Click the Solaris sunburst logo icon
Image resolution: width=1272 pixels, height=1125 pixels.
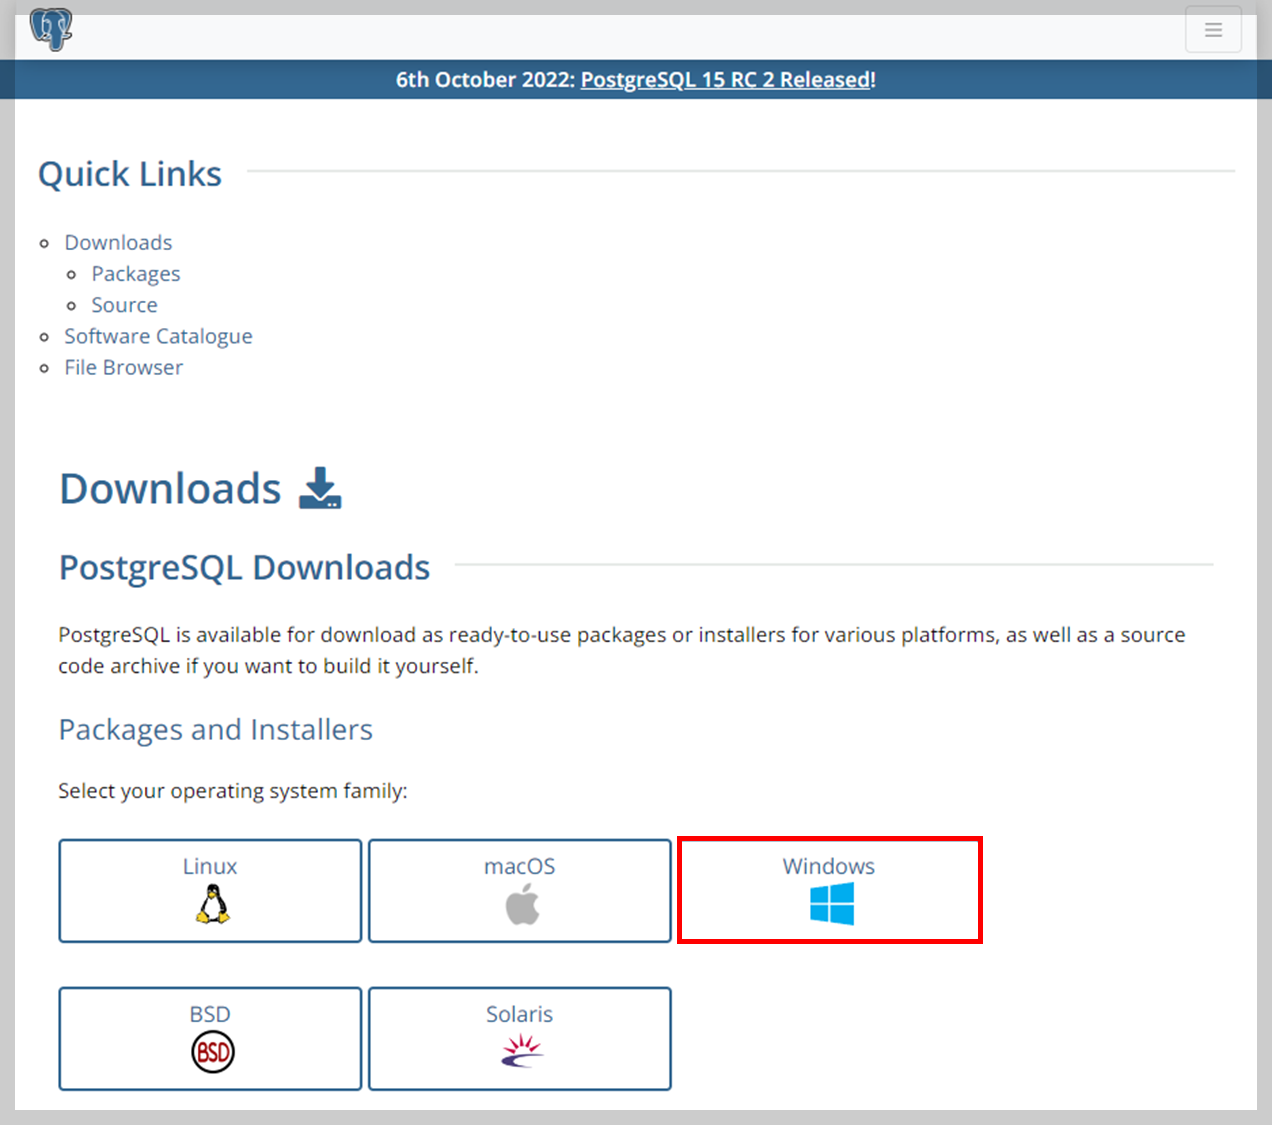[522, 1051]
